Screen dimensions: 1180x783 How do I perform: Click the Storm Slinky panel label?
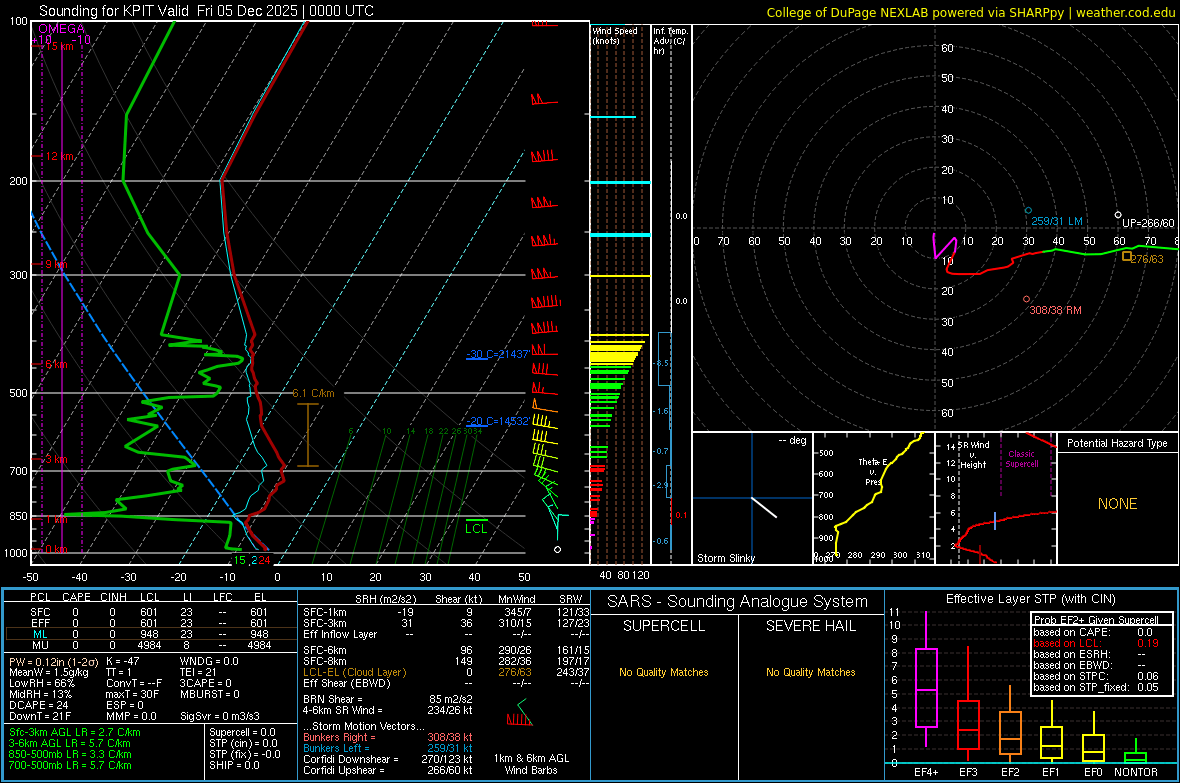tap(725, 558)
